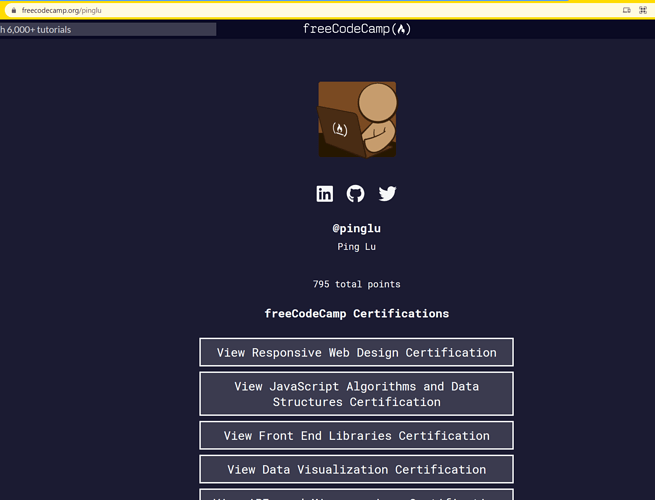Image resolution: width=655 pixels, height=500 pixels.
Task: Open the LinkedIn profile icon
Action: (x=325, y=194)
